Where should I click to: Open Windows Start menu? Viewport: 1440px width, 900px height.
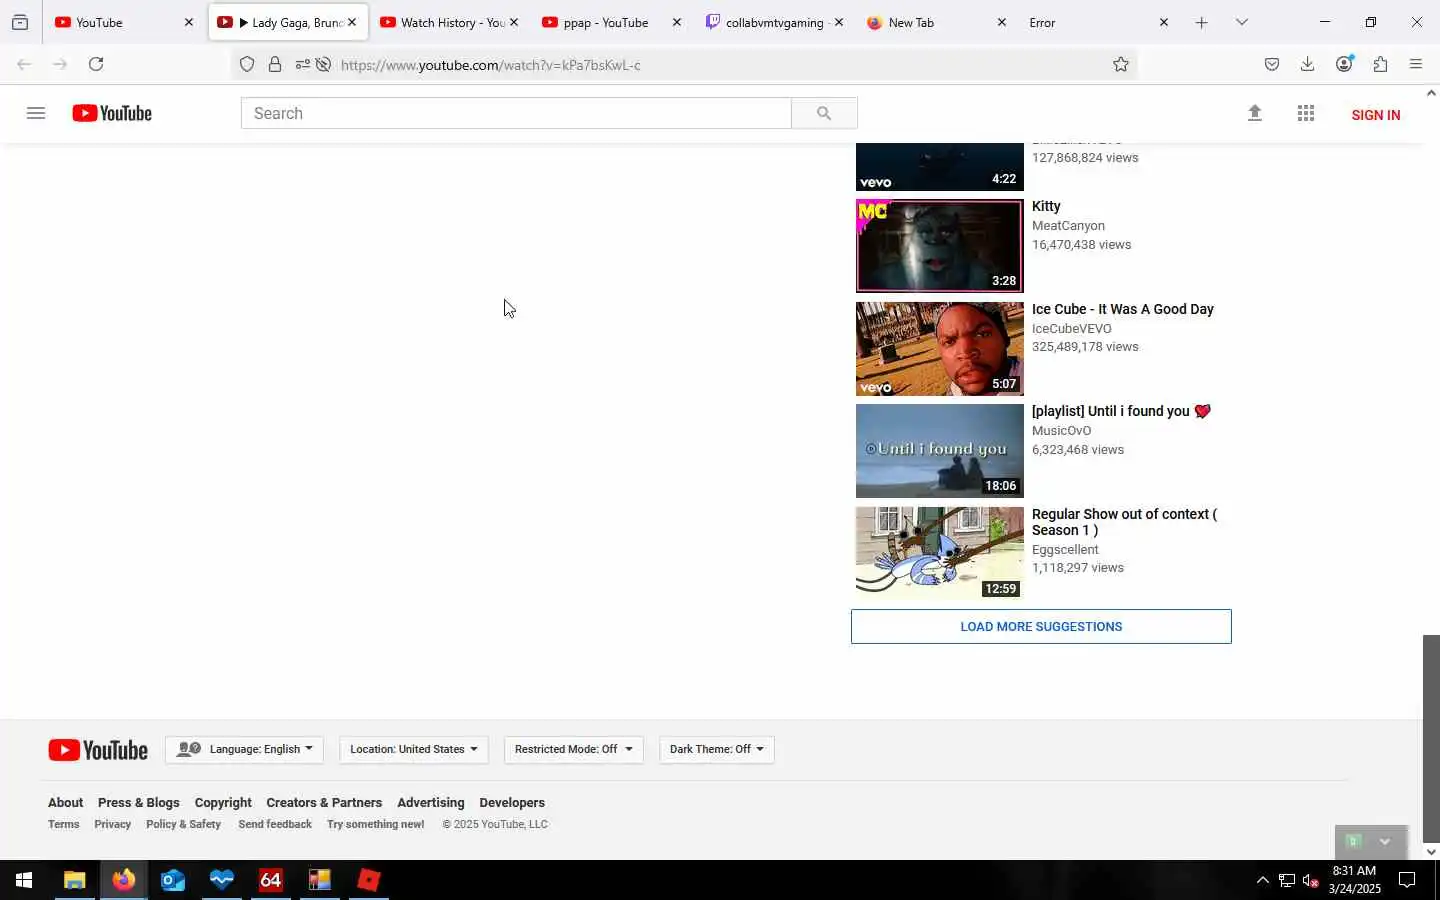click(24, 880)
